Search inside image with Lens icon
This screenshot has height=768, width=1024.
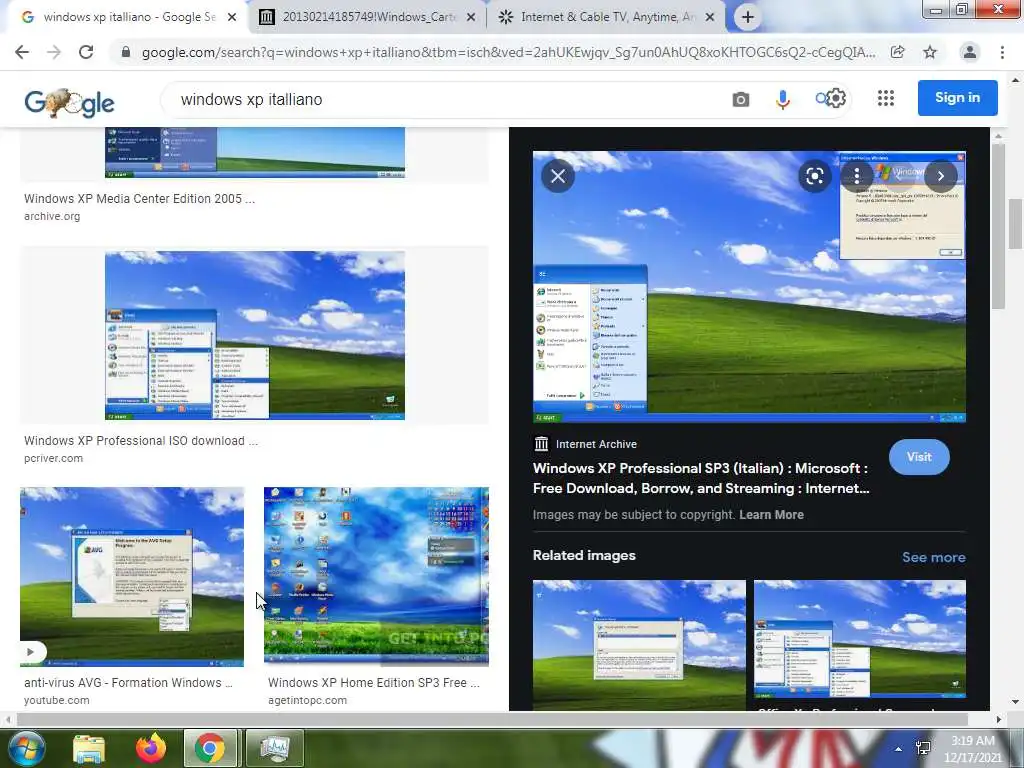814,176
